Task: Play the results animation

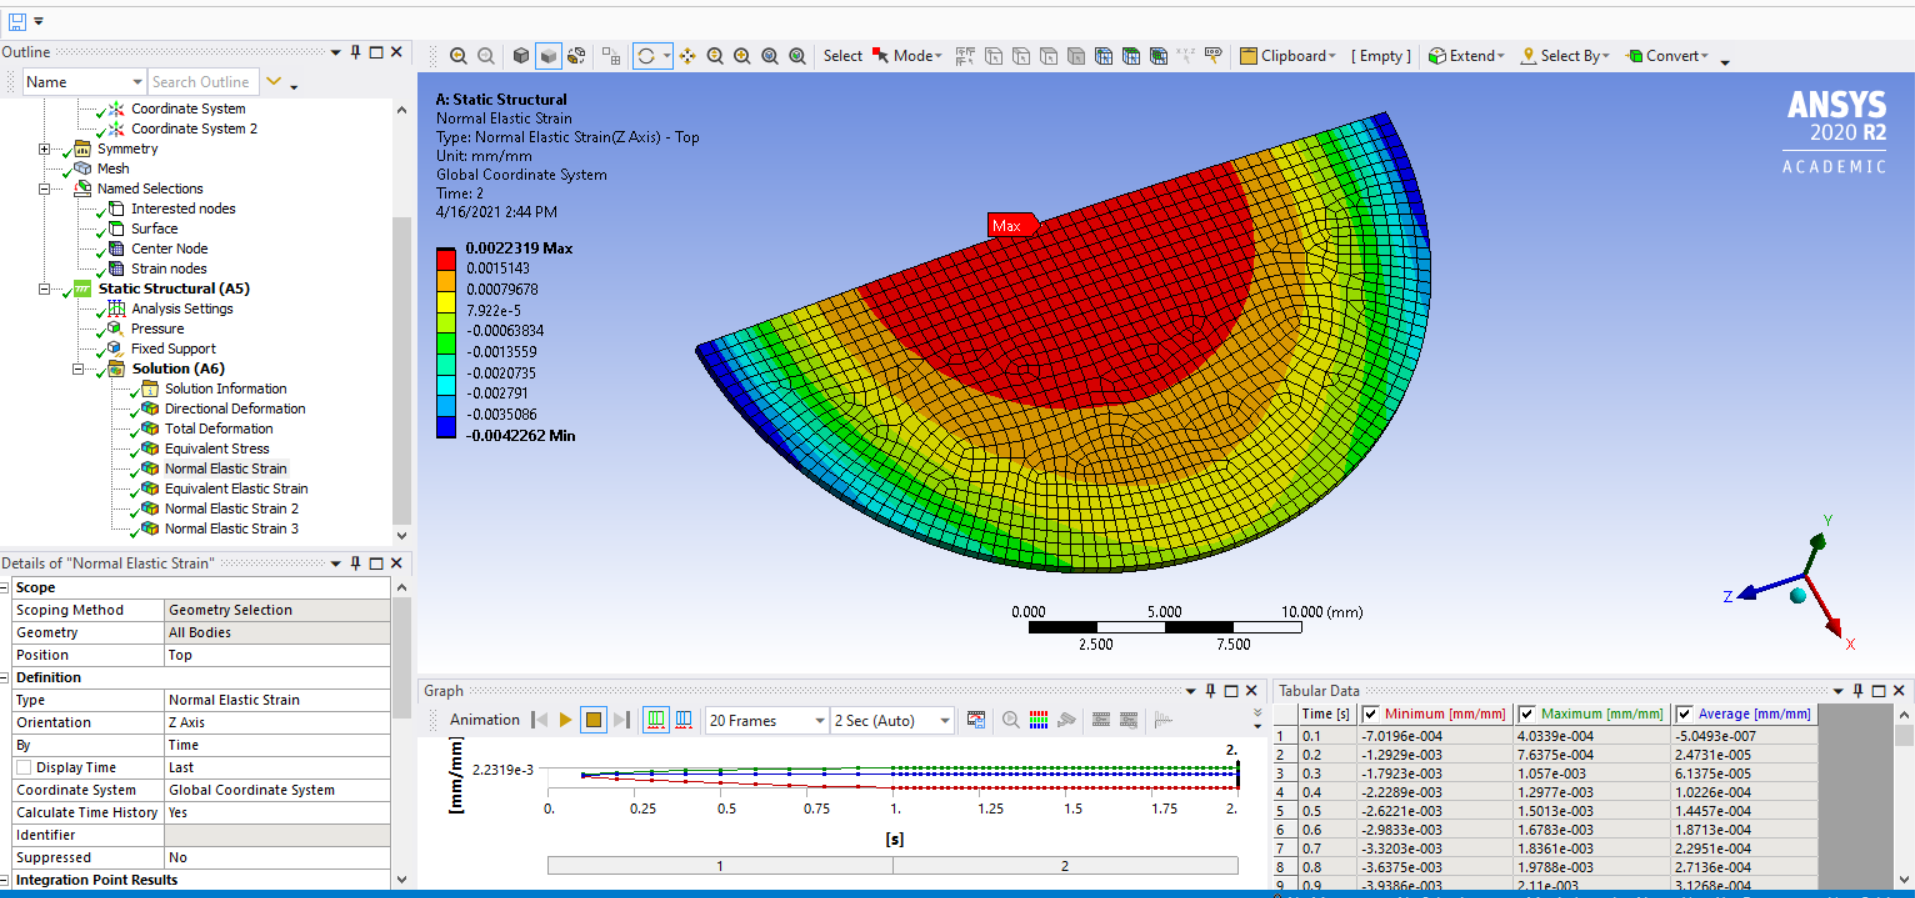Action: (566, 720)
